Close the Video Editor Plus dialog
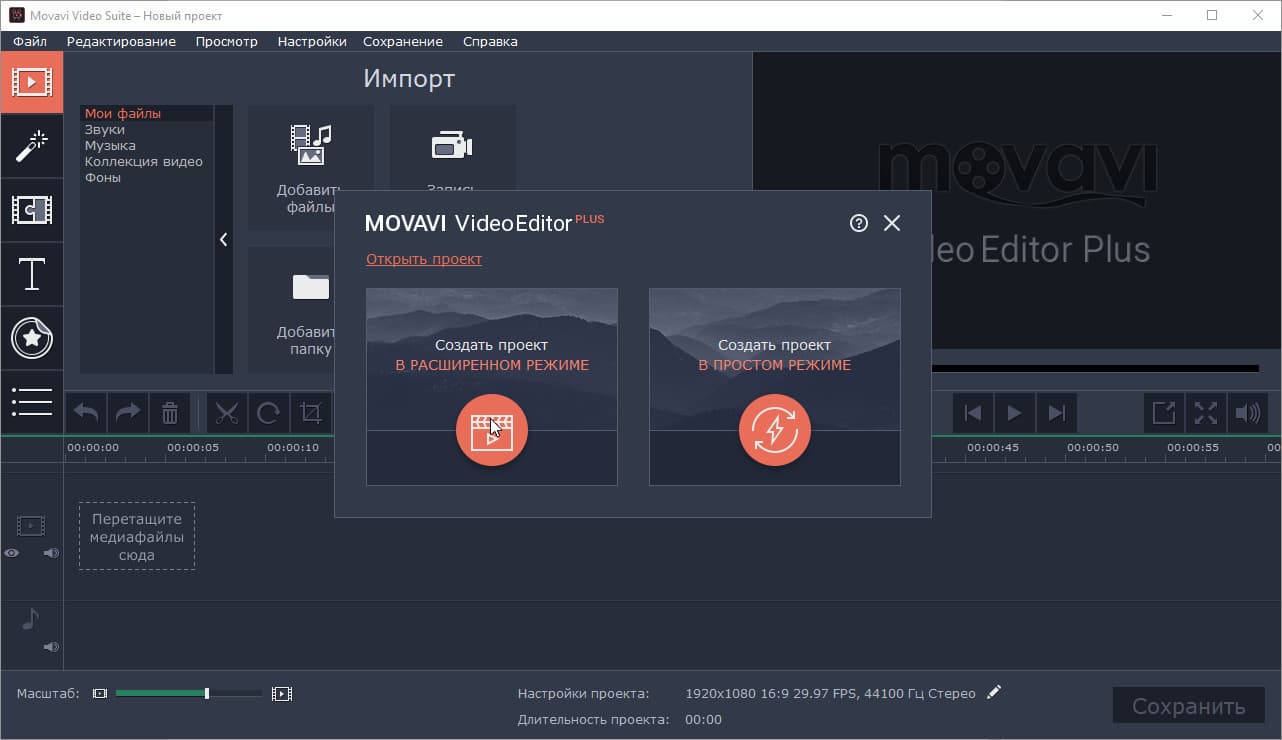 (892, 223)
